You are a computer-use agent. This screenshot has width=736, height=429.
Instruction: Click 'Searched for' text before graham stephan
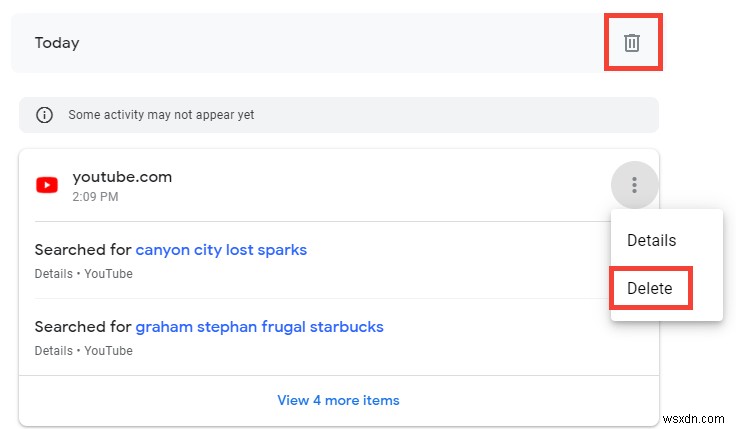[83, 327]
